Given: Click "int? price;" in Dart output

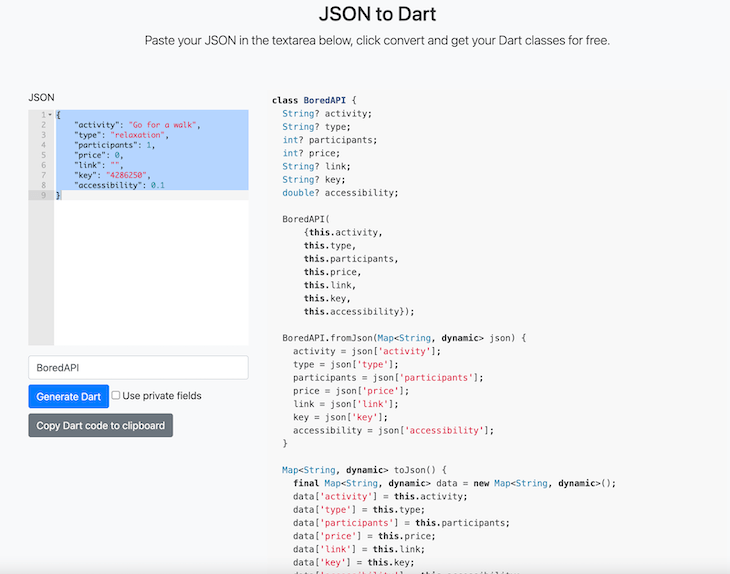Looking at the screenshot, I should click(311, 153).
